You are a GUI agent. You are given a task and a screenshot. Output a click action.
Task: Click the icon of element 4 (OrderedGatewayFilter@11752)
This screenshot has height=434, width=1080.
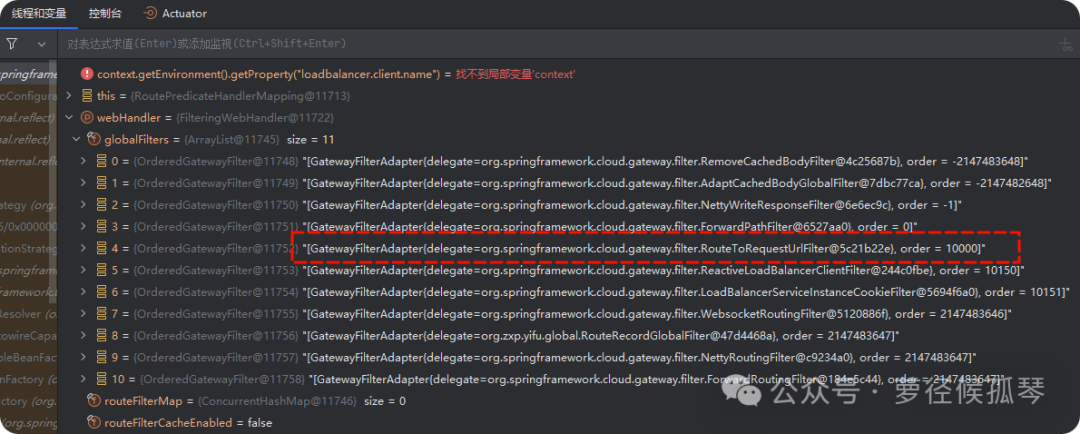pyautogui.click(x=102, y=249)
